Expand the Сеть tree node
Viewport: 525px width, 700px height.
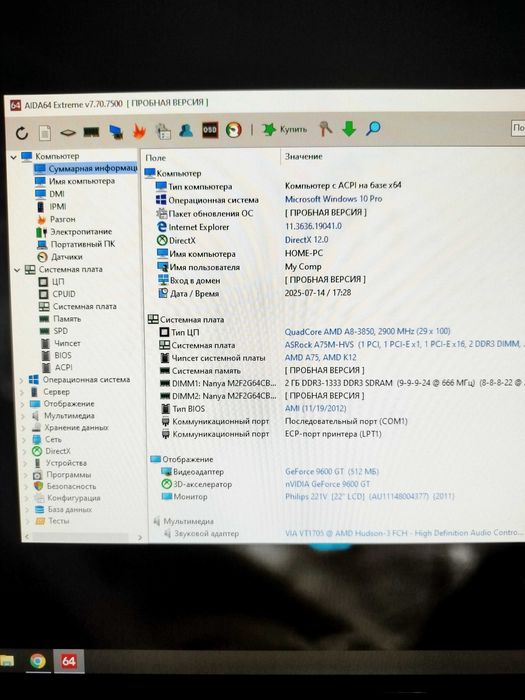[24, 440]
